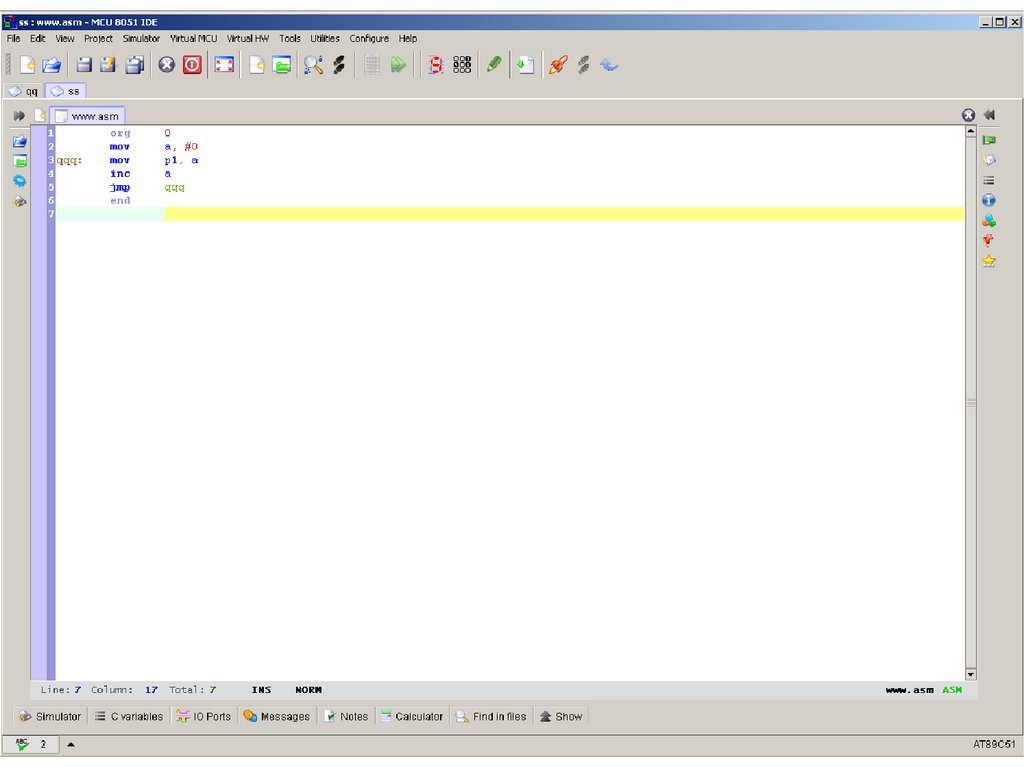This screenshot has width=1024, height=767.
Task: Open the IO Ports bottom panel
Action: coord(203,716)
